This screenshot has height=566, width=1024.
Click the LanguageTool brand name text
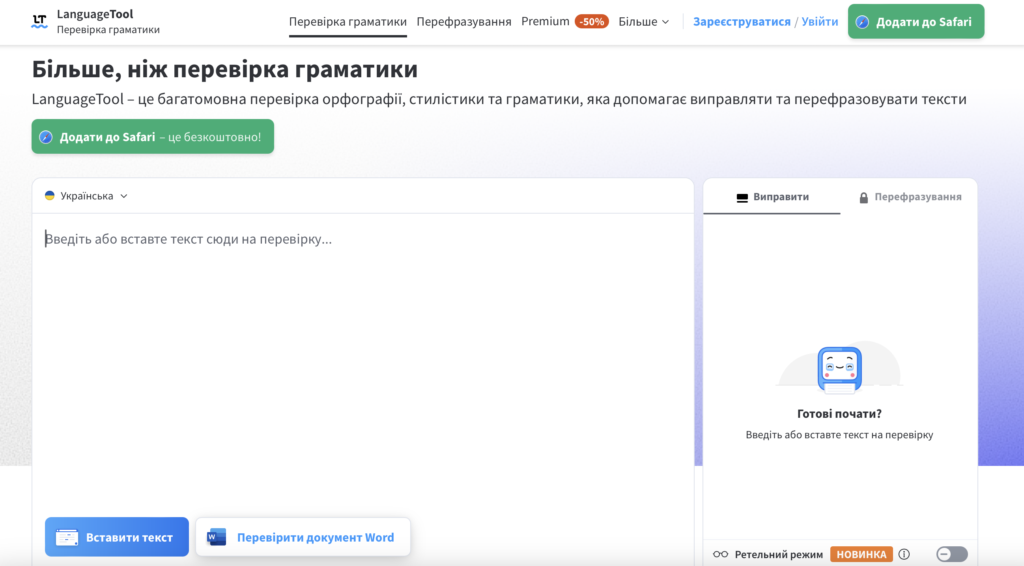coord(95,14)
